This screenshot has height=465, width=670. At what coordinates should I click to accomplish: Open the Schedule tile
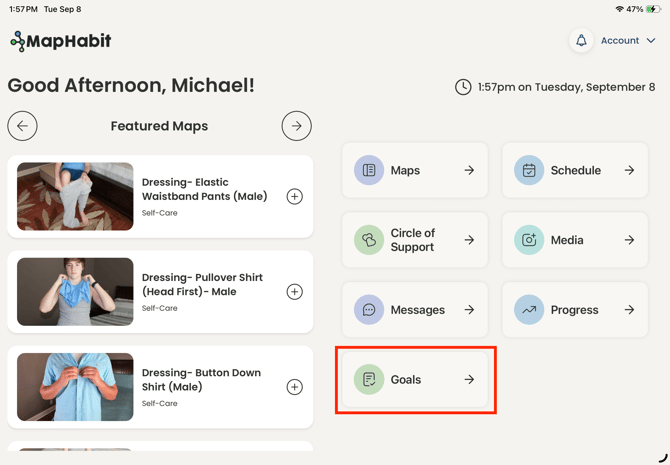575,170
